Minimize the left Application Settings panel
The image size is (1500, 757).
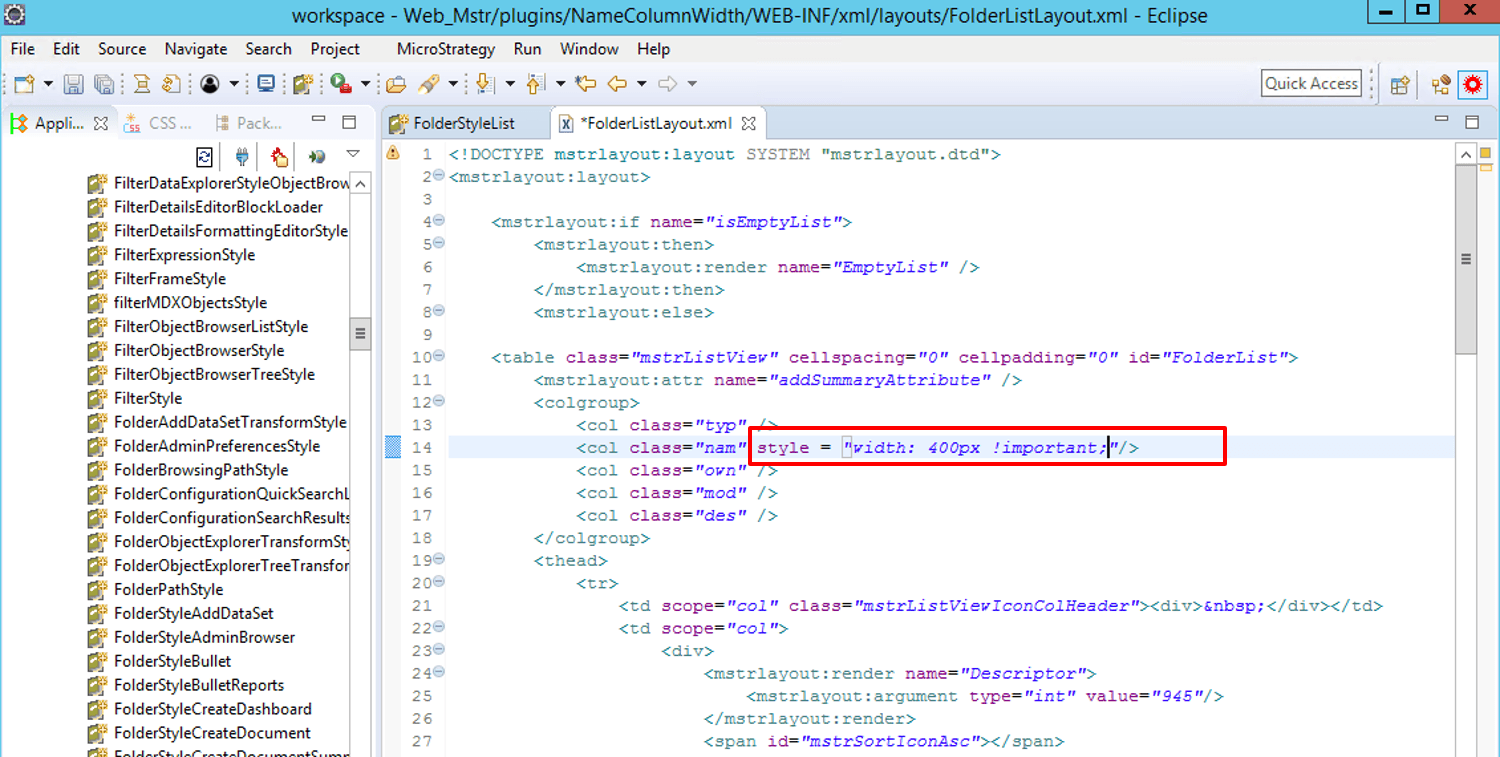coord(319,121)
